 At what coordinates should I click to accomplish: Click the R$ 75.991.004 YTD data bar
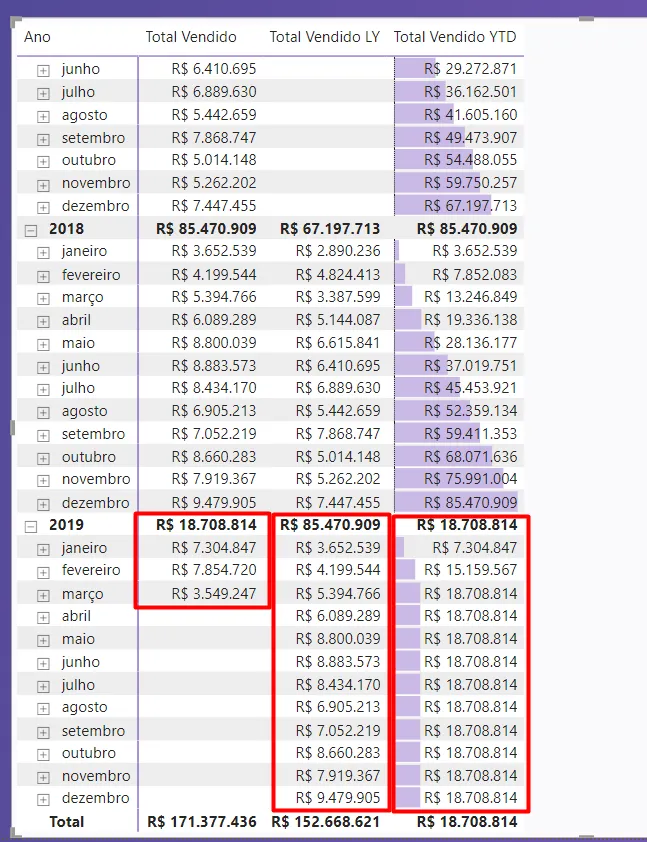457,479
